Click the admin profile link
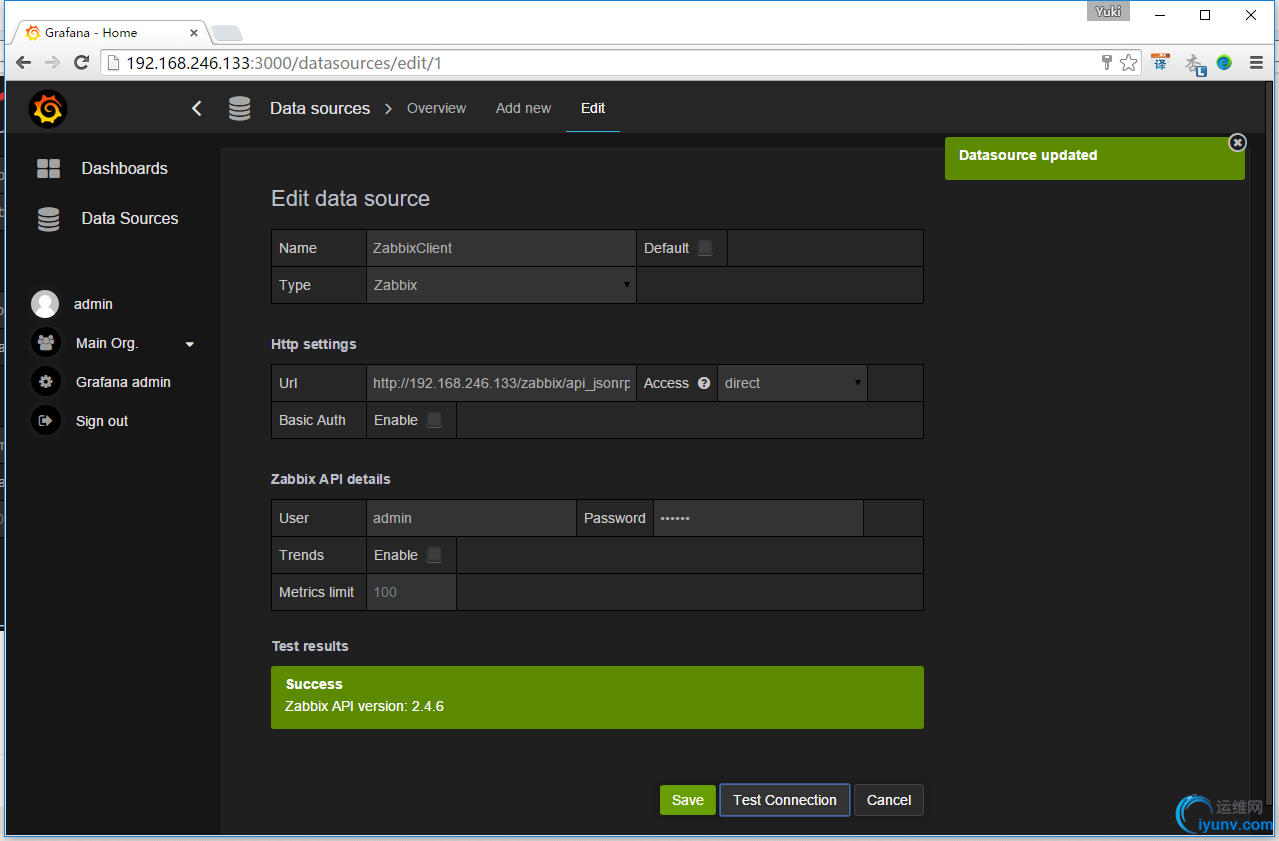The height and width of the screenshot is (841, 1279). (93, 304)
